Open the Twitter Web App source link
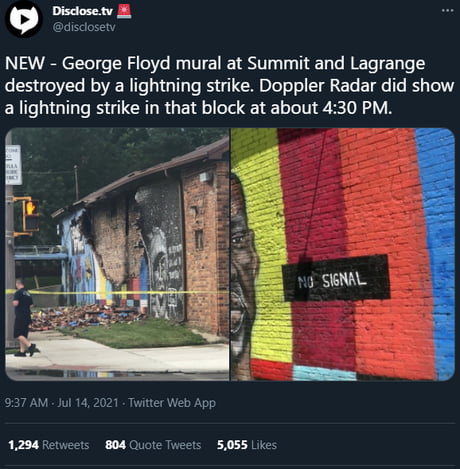 coord(172,403)
